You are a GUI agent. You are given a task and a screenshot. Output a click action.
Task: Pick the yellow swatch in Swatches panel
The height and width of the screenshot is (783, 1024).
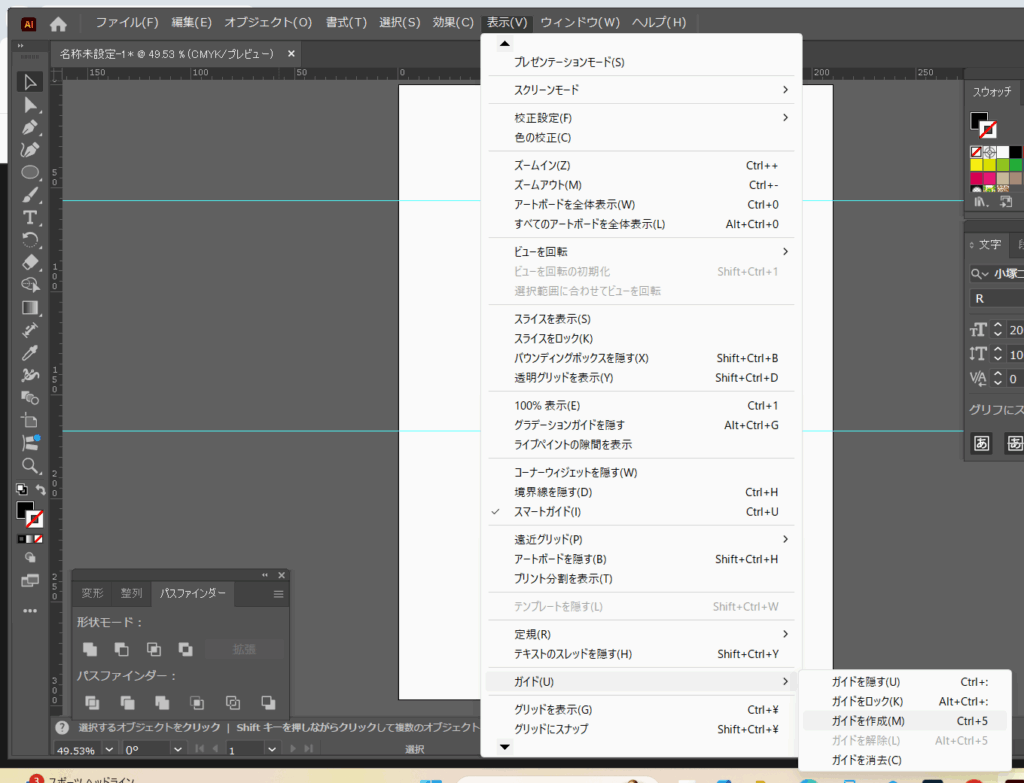coord(976,165)
